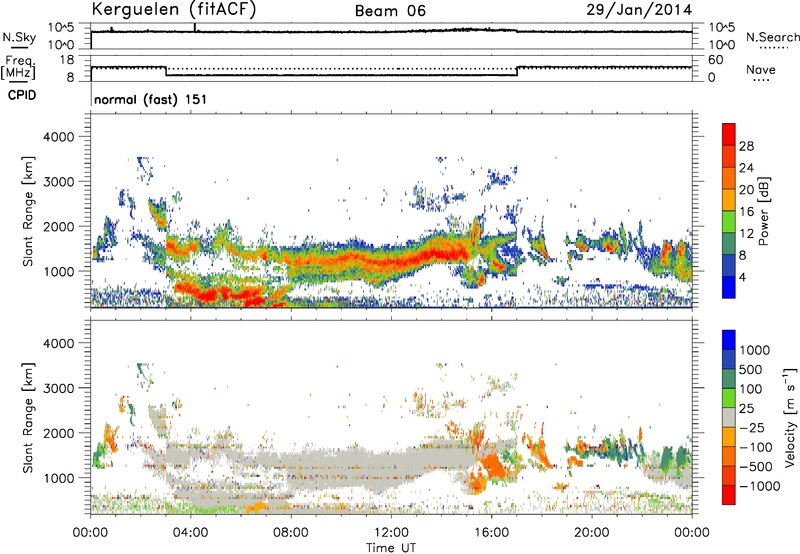Click the '1000' tick on the velocity panel axis
This screenshot has height=554, width=800.
59,478
